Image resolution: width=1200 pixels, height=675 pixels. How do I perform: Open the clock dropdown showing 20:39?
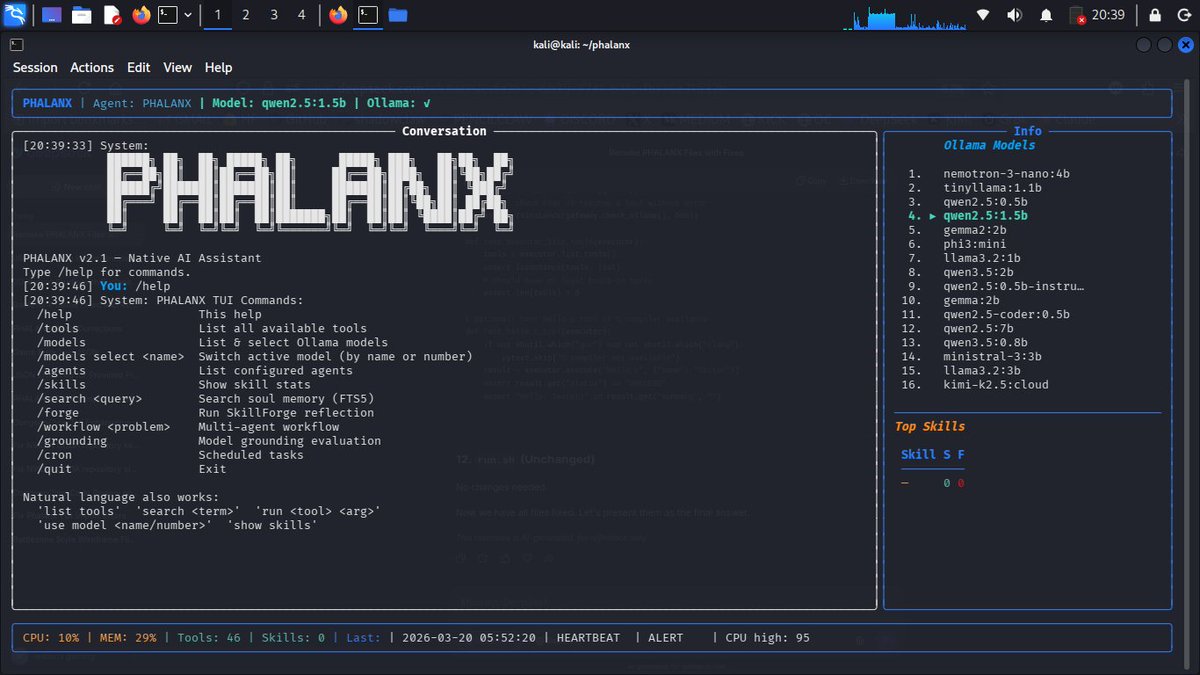coord(1109,14)
